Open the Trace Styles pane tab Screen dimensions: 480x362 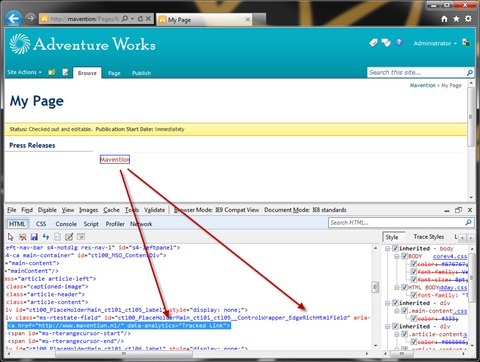tap(429, 237)
